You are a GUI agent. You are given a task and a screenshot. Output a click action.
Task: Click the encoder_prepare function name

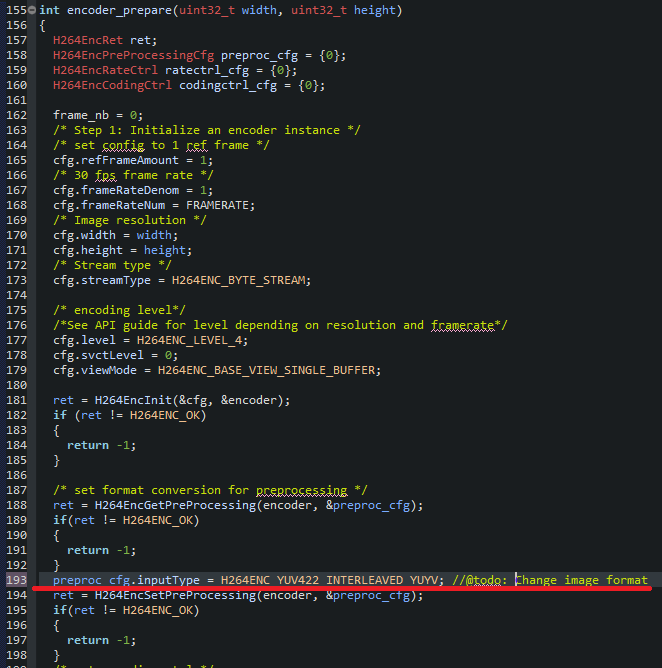point(119,10)
